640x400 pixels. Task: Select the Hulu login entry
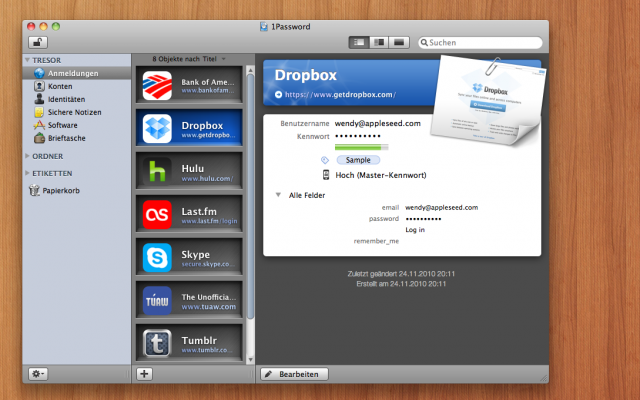click(189, 171)
